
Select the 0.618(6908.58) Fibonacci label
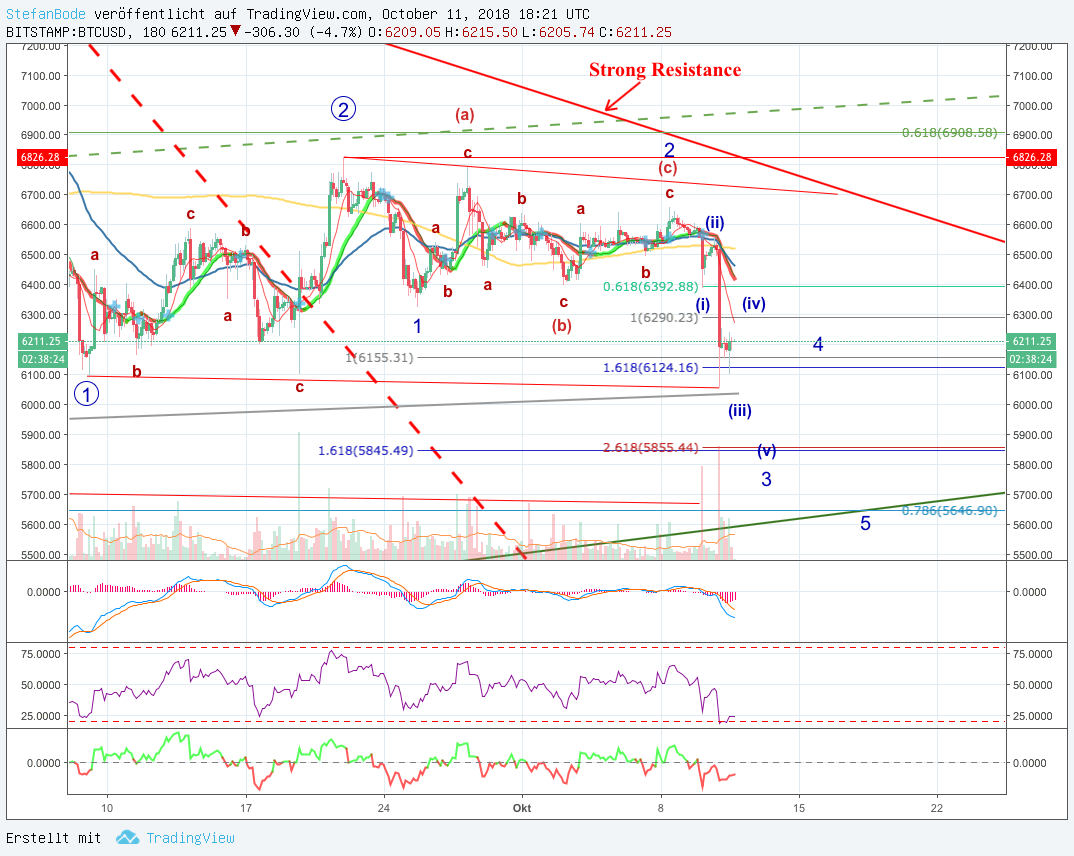949,133
